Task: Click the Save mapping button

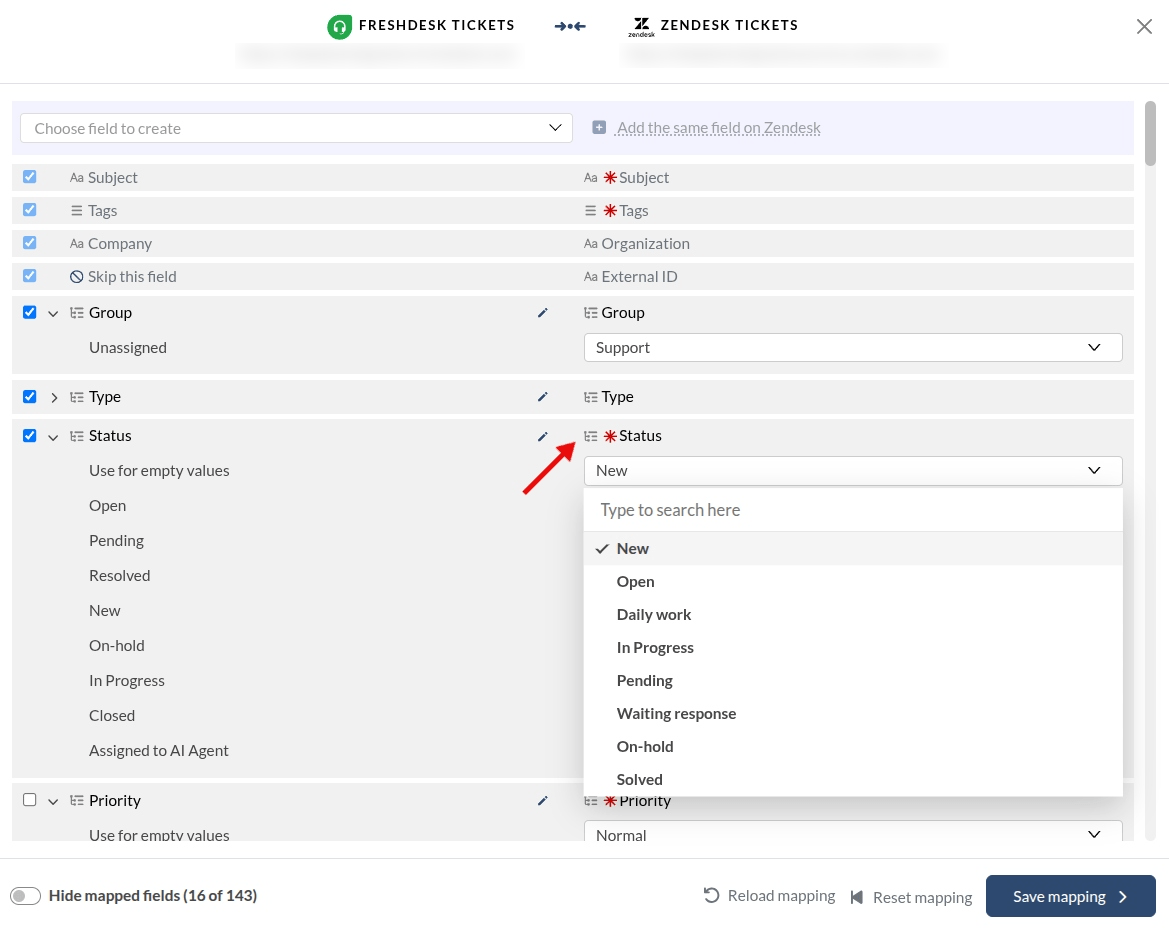Action: click(1070, 896)
